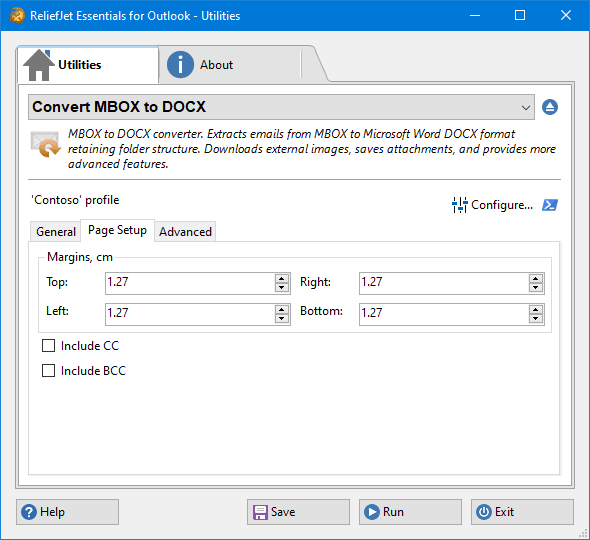Open Help with question mark button

point(67,512)
